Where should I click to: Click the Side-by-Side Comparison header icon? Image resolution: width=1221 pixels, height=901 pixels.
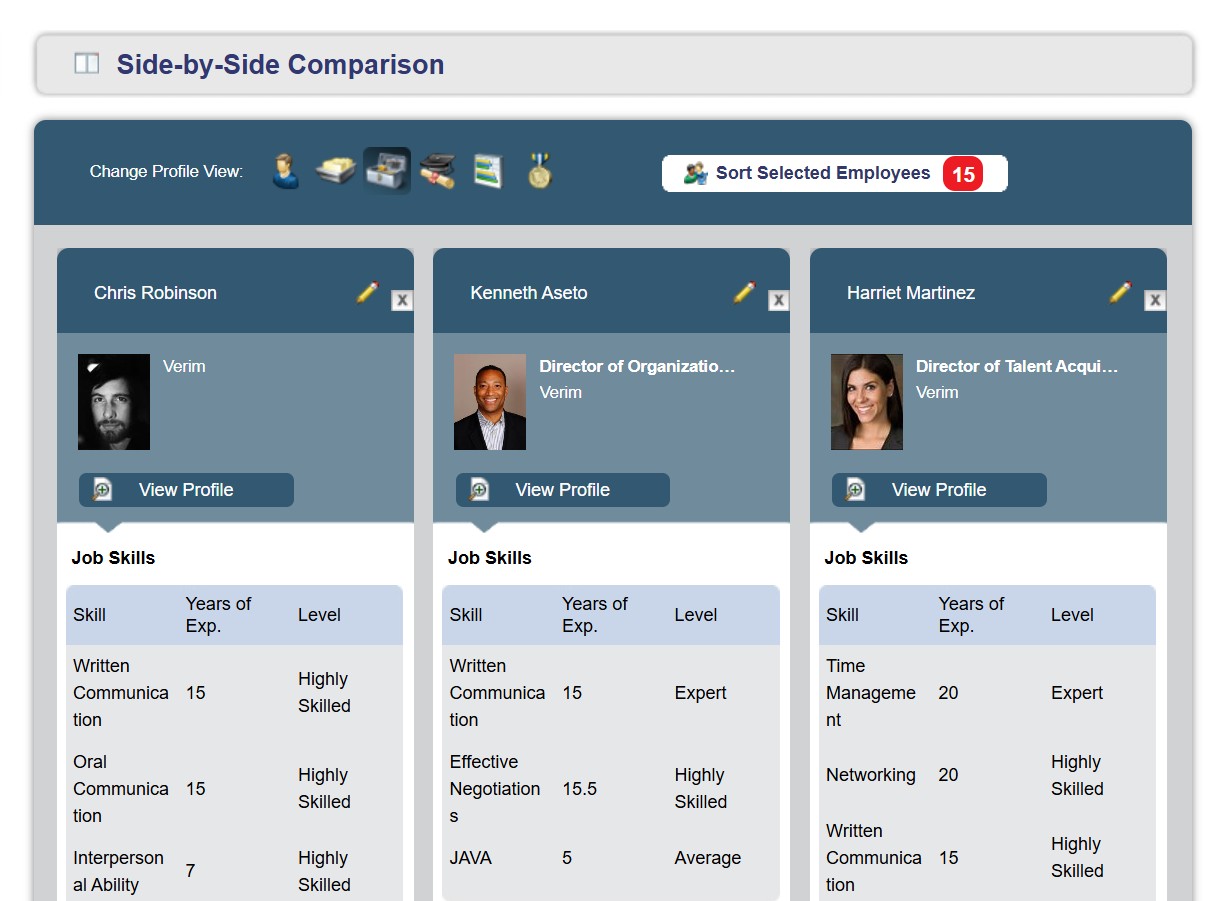pyautogui.click(x=87, y=64)
